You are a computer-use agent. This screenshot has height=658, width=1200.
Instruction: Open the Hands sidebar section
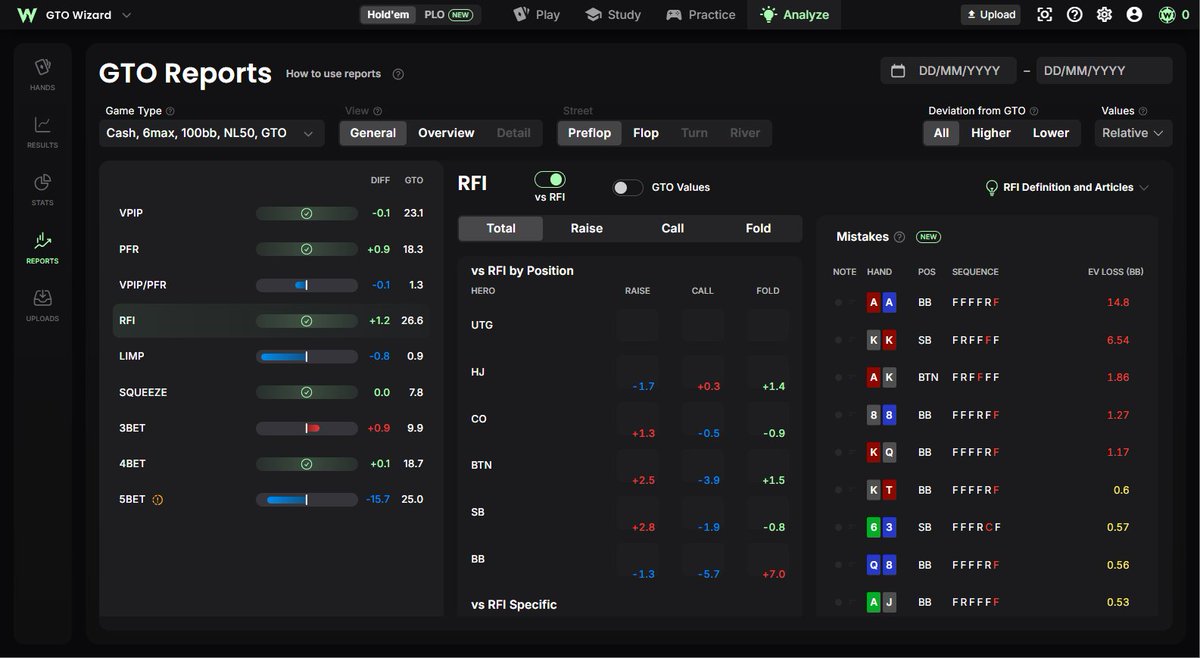coord(42,74)
